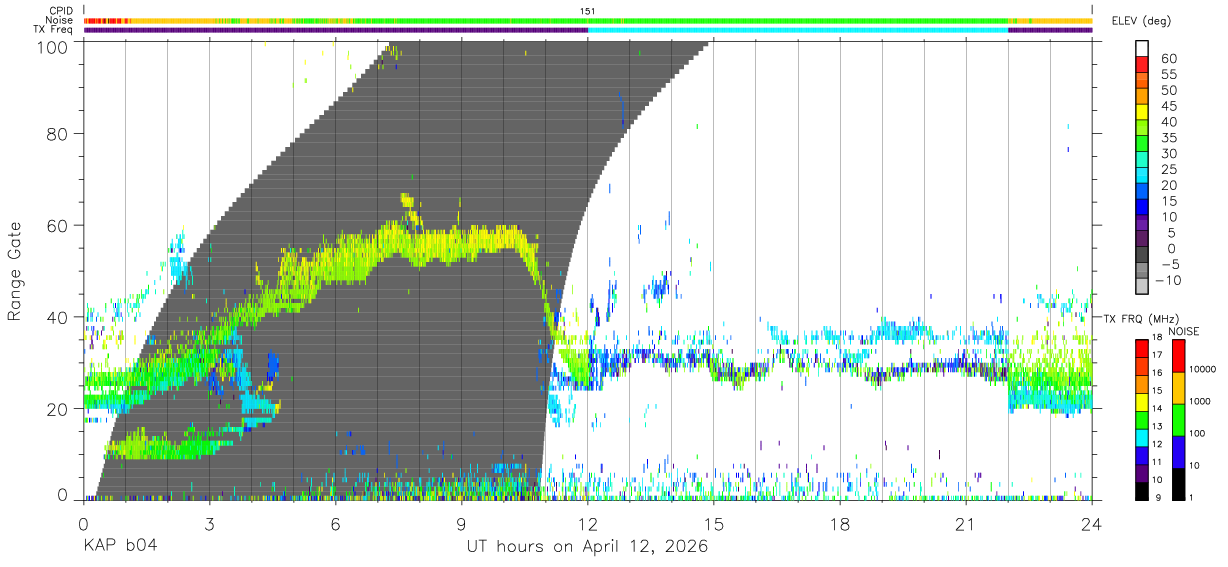Viewport: 1228px width, 567px height.
Task: Select the UT hours axis tick 15
Action: click(714, 524)
